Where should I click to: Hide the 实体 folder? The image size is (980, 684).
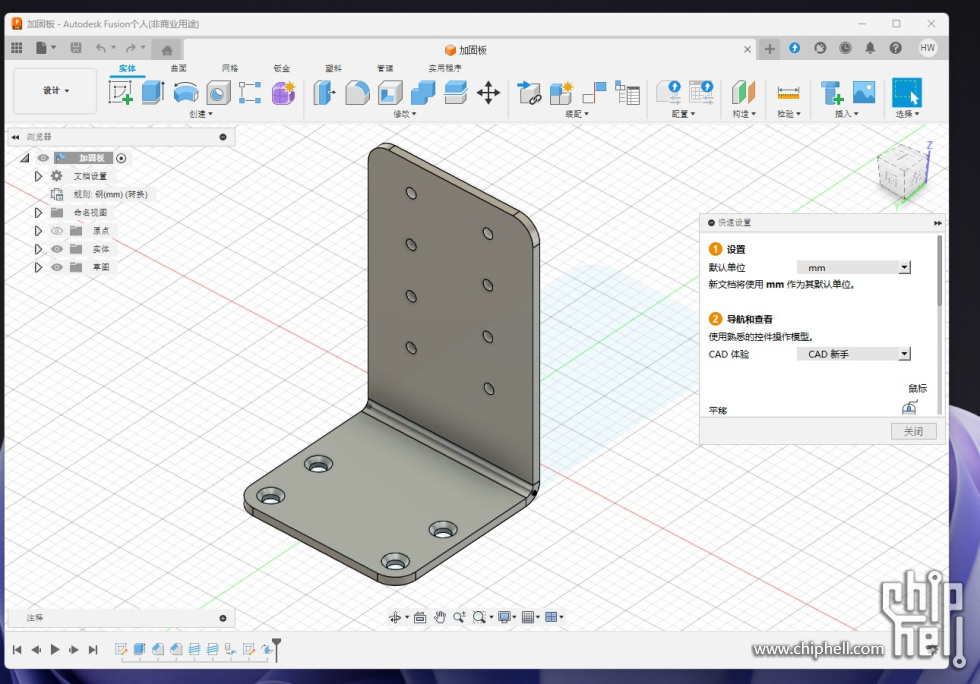[x=56, y=249]
